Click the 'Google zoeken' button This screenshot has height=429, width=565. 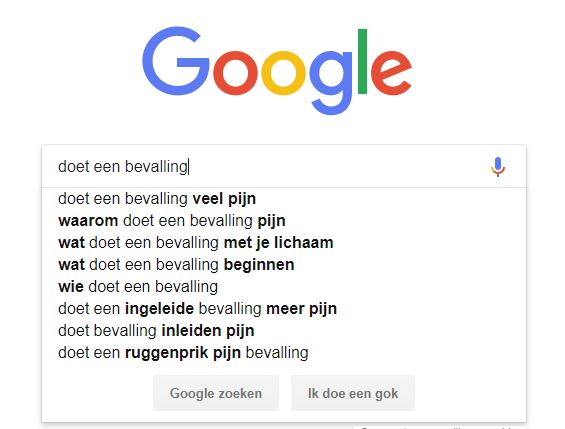[x=216, y=393]
